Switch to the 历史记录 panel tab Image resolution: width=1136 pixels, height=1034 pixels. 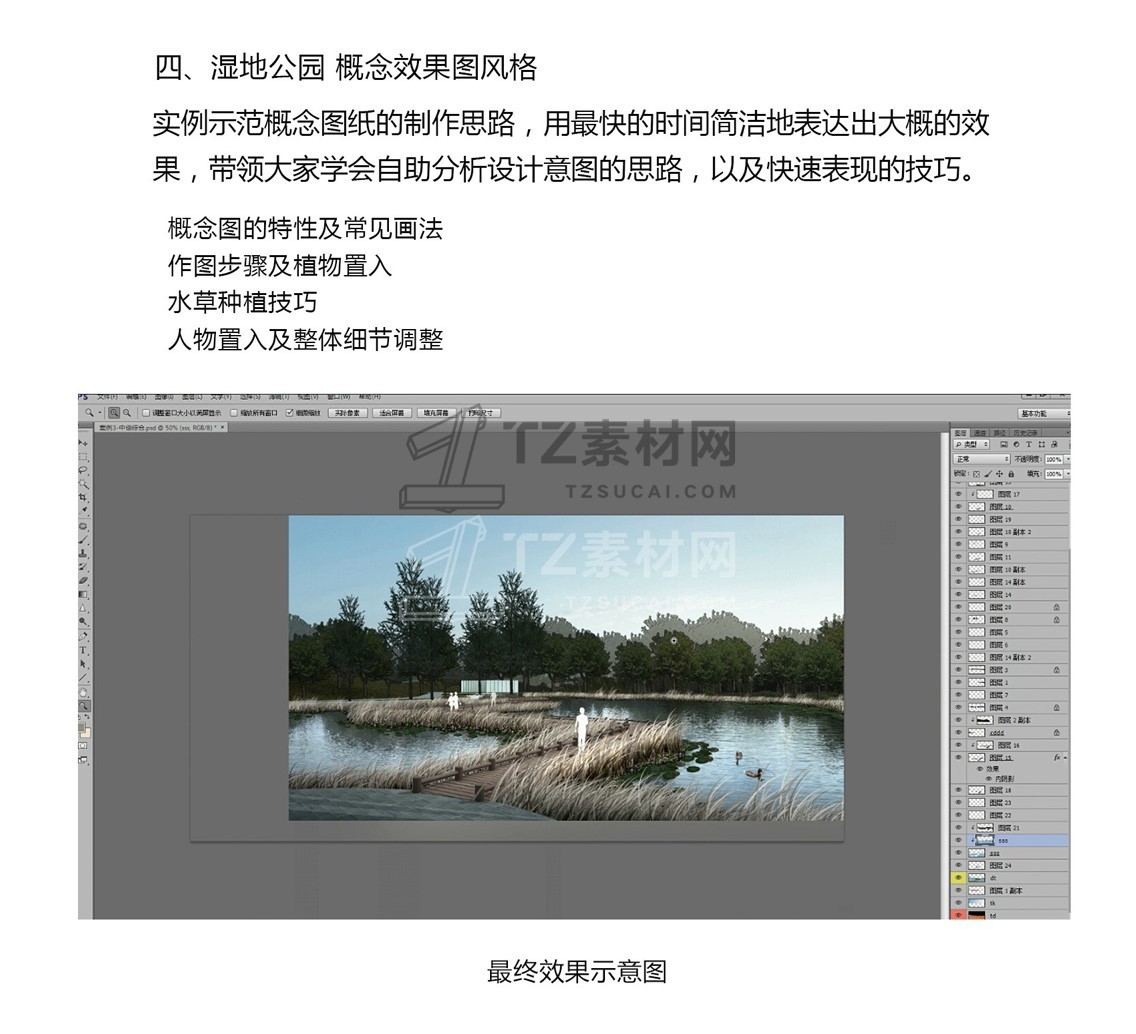pos(1025,433)
